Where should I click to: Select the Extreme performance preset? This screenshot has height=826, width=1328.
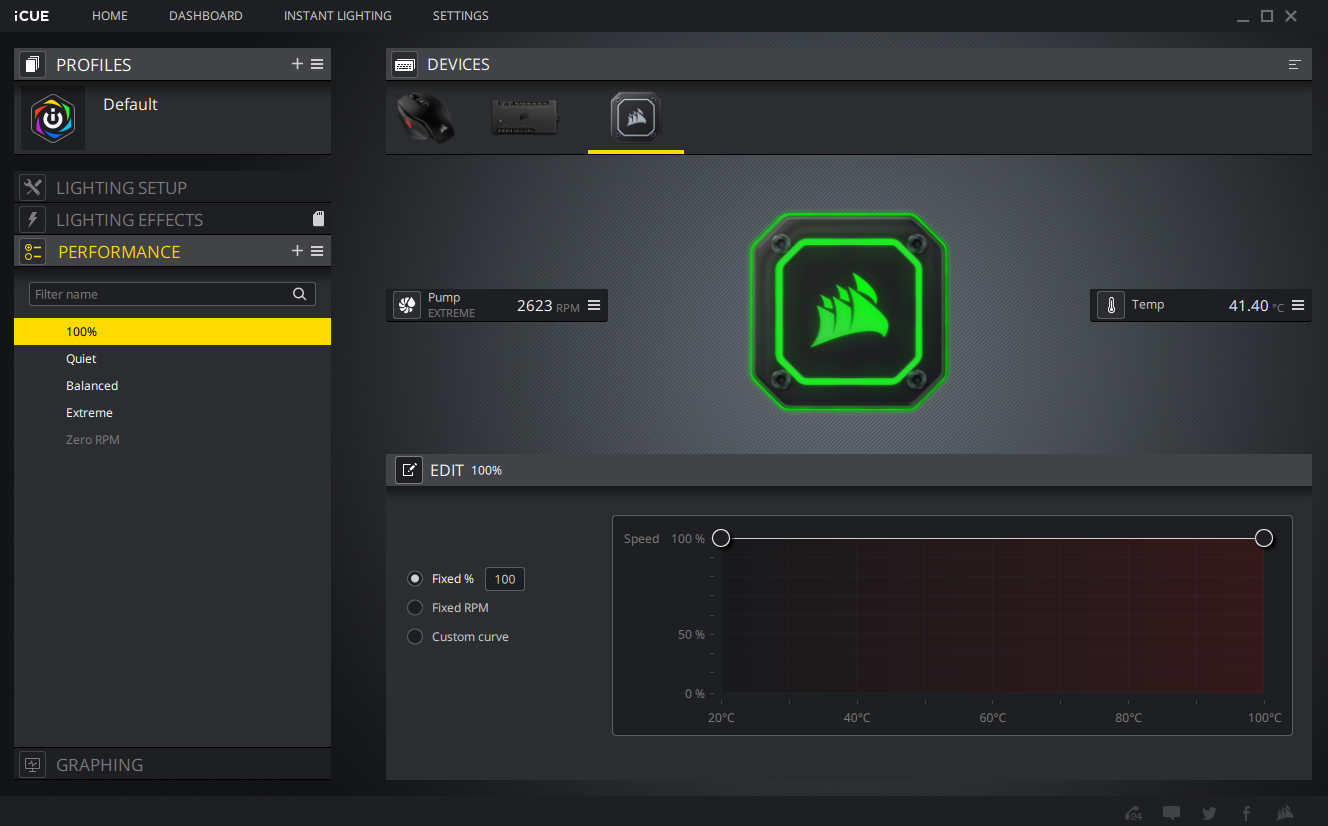(172, 413)
